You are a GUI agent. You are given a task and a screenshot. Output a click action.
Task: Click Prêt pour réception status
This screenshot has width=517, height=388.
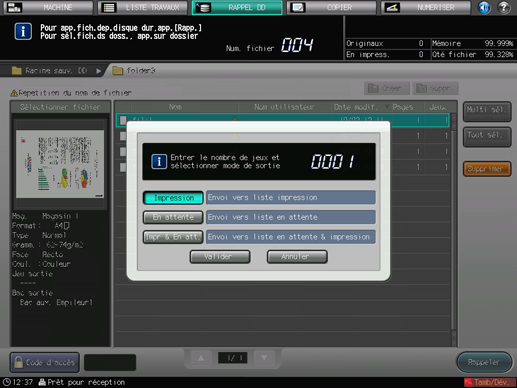point(86,382)
